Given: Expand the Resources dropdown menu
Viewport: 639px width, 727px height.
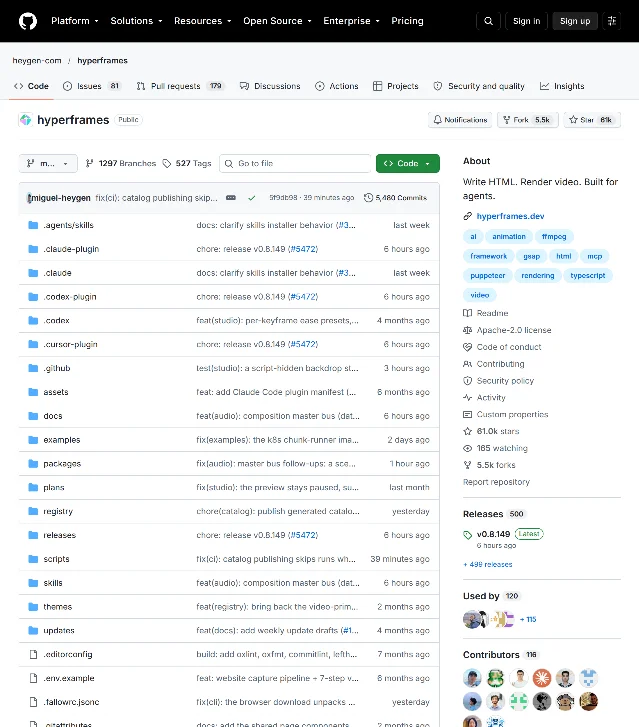Looking at the screenshot, I should 203,21.
